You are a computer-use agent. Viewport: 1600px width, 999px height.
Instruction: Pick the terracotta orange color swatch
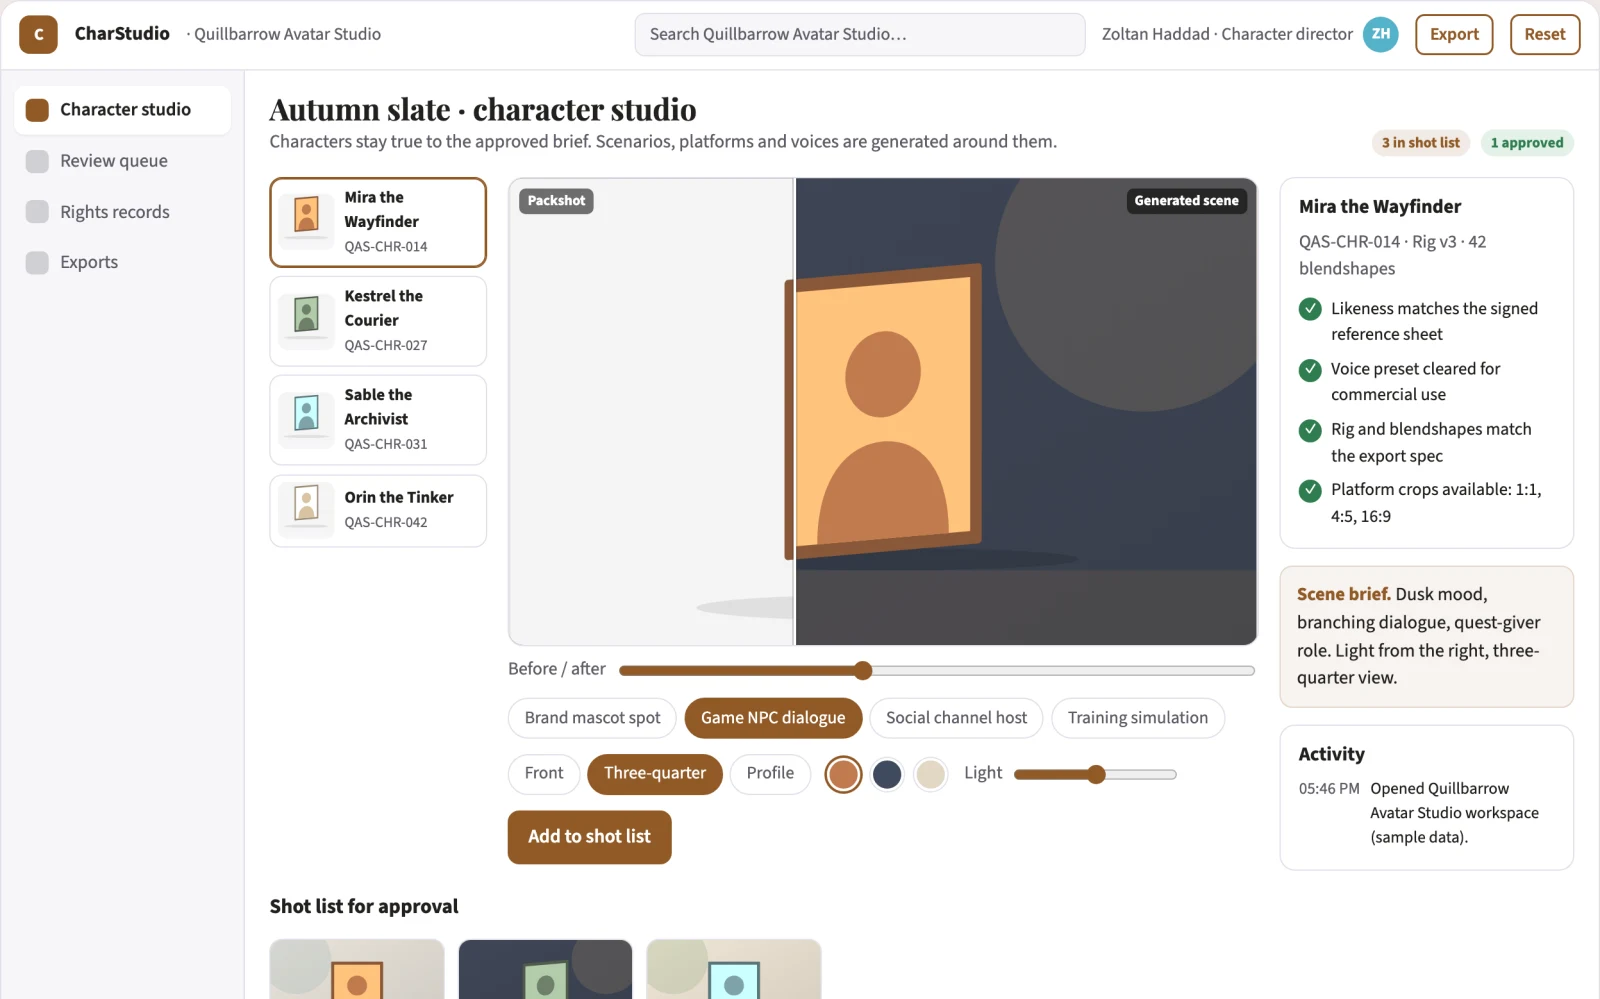pyautogui.click(x=843, y=774)
